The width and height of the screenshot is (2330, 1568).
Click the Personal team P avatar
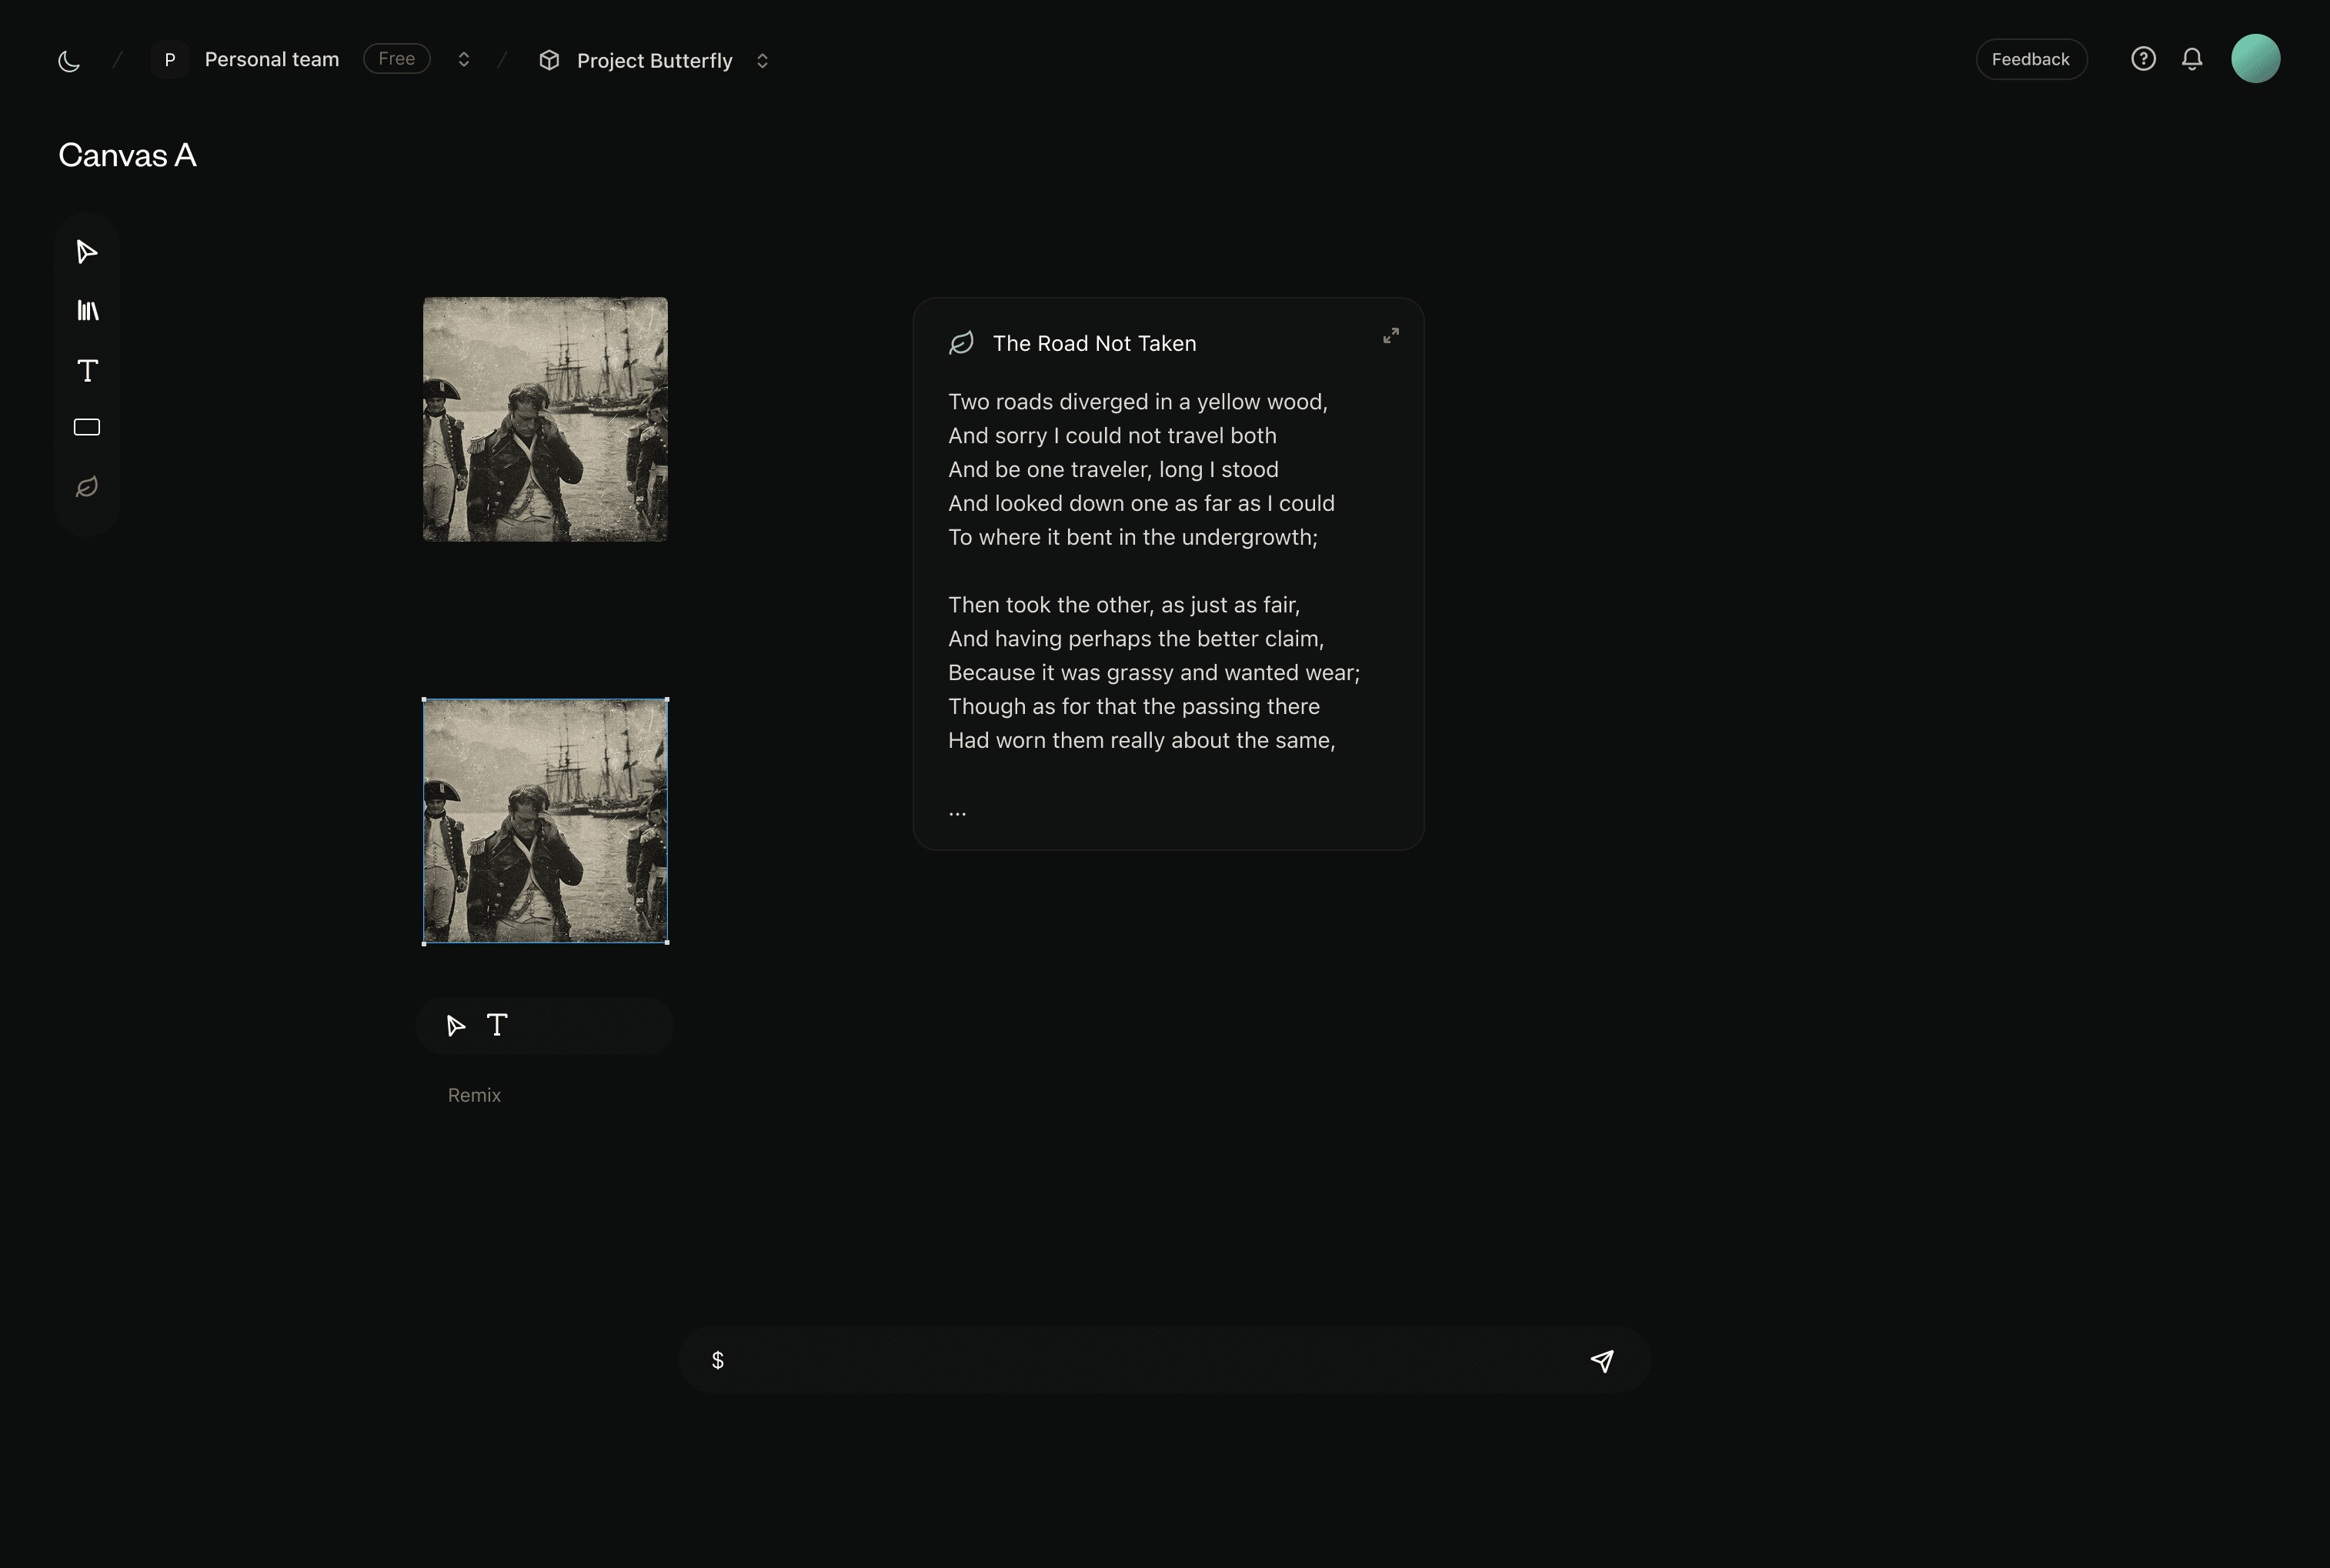click(x=170, y=60)
